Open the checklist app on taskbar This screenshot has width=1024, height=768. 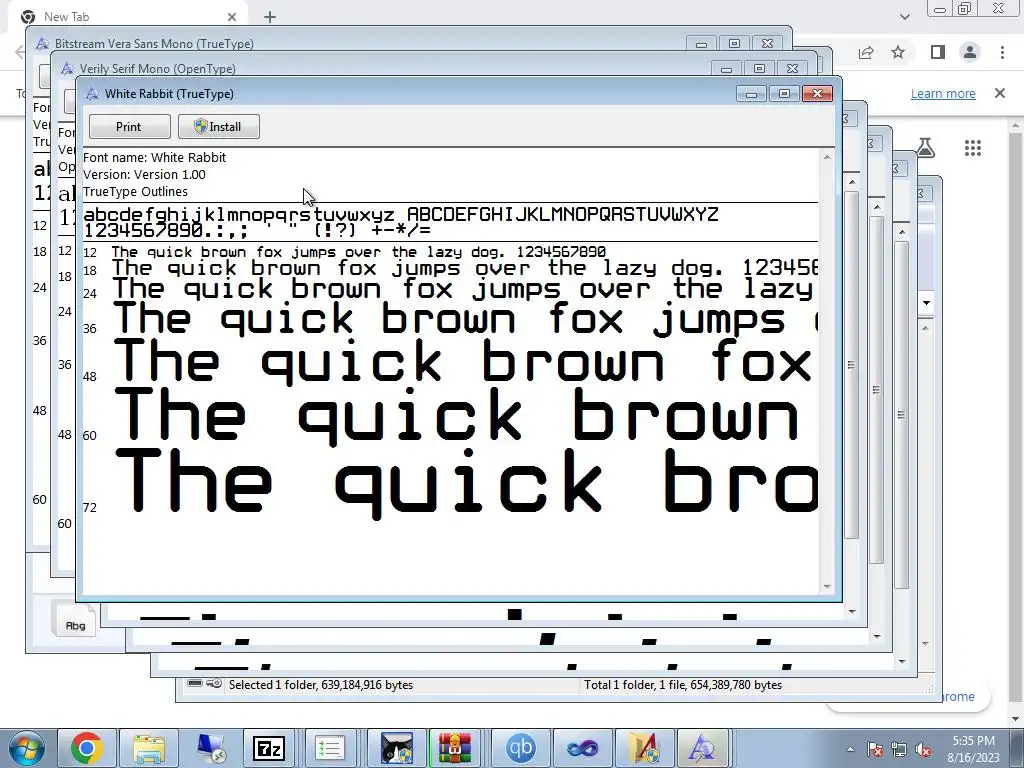click(330, 748)
